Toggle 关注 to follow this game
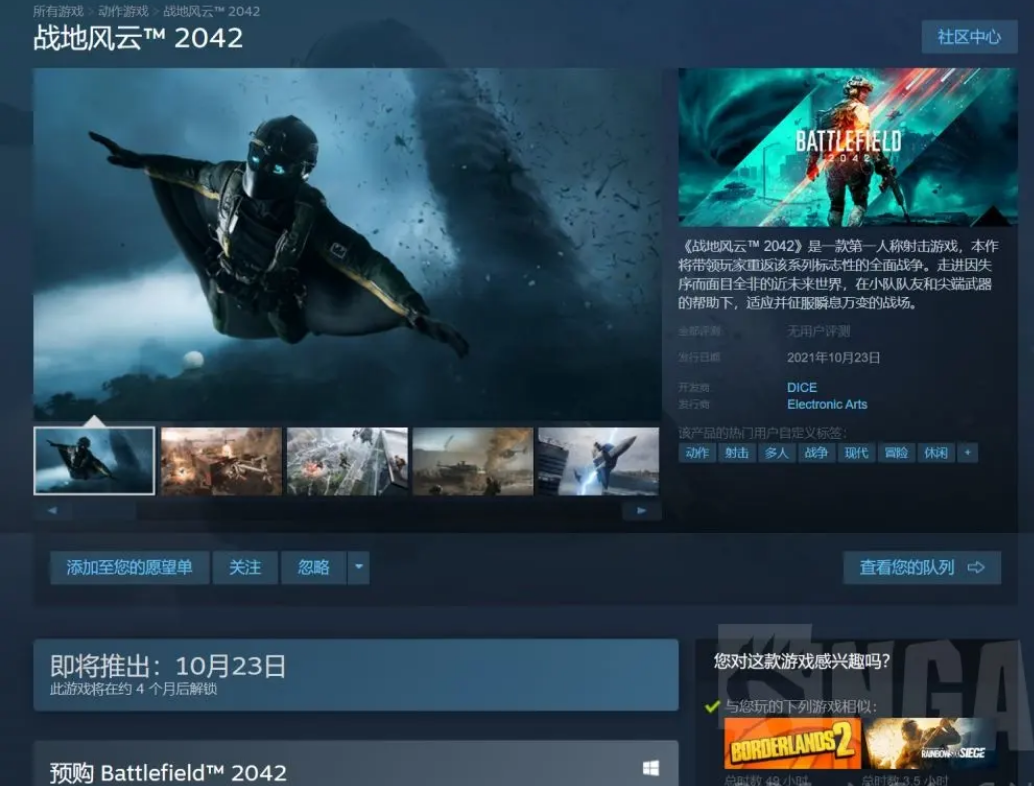Screen dimensions: 1034x786 [245, 568]
